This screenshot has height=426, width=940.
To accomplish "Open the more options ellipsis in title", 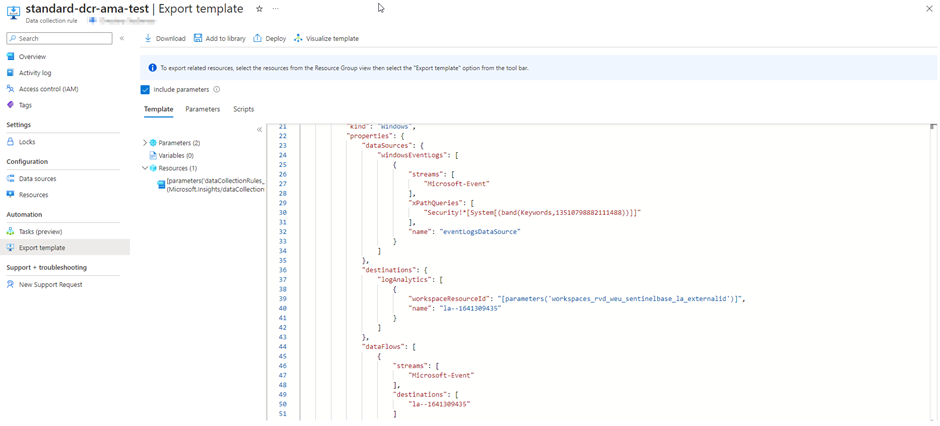I will (x=275, y=9).
